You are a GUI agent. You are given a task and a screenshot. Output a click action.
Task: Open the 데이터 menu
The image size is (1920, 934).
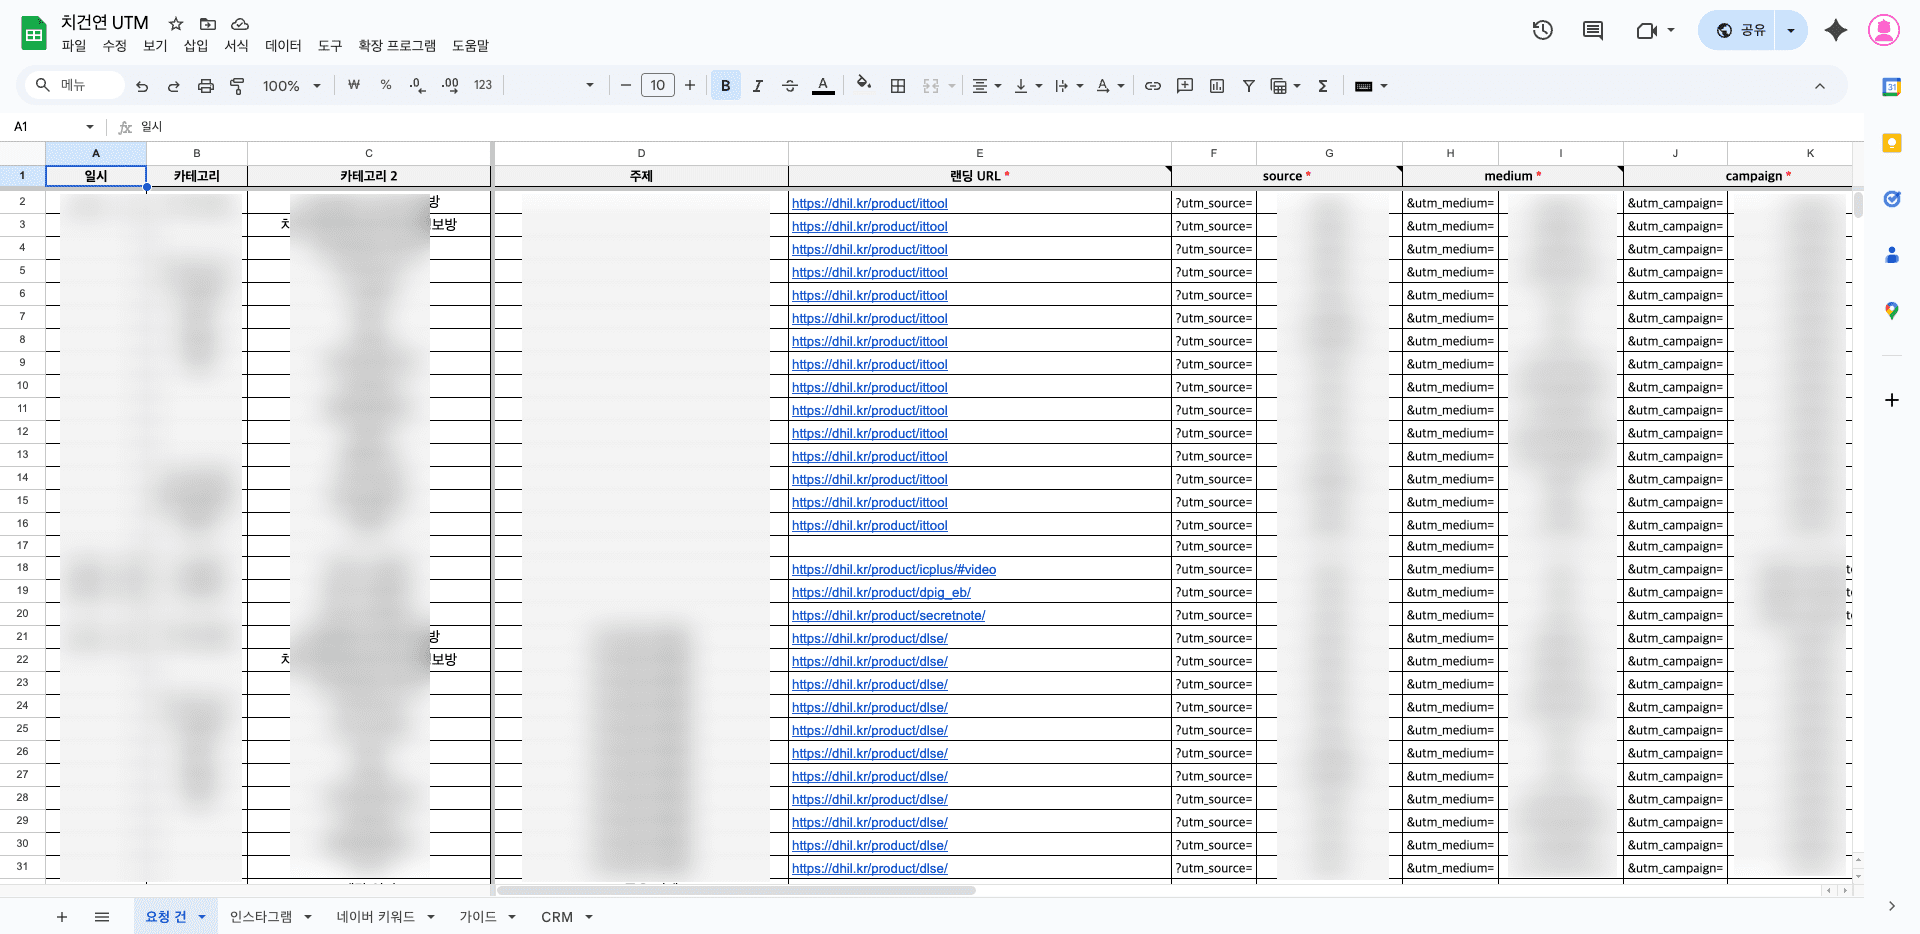coord(283,46)
